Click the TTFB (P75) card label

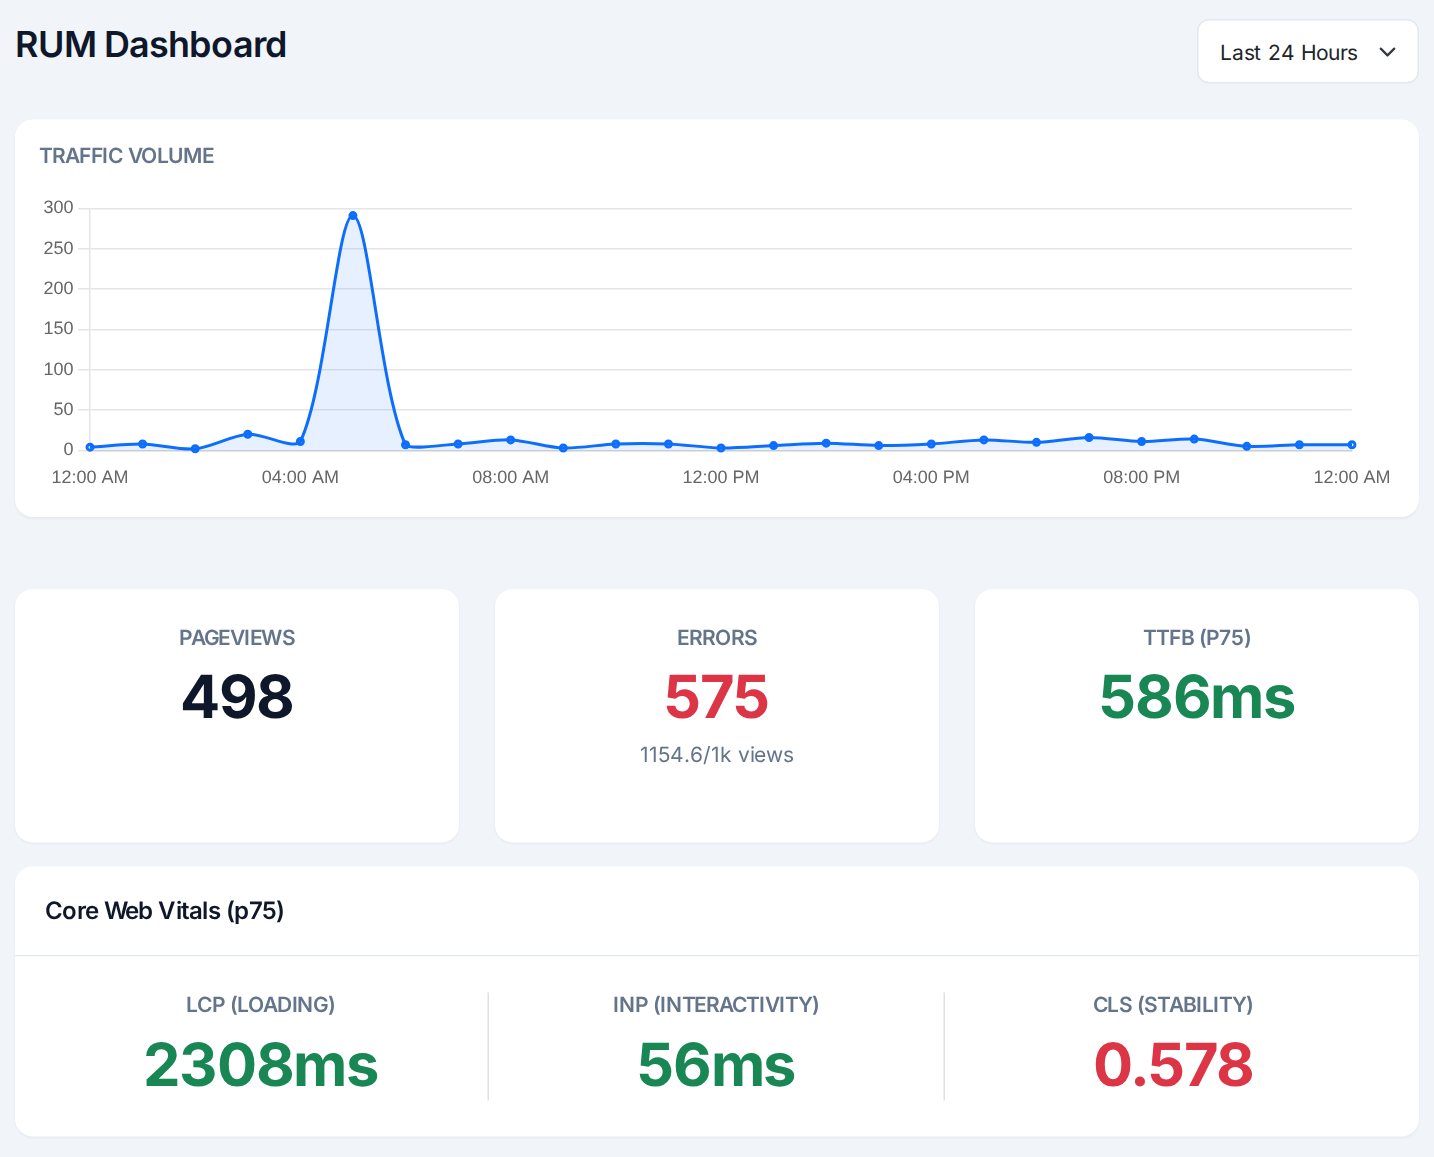point(1197,638)
